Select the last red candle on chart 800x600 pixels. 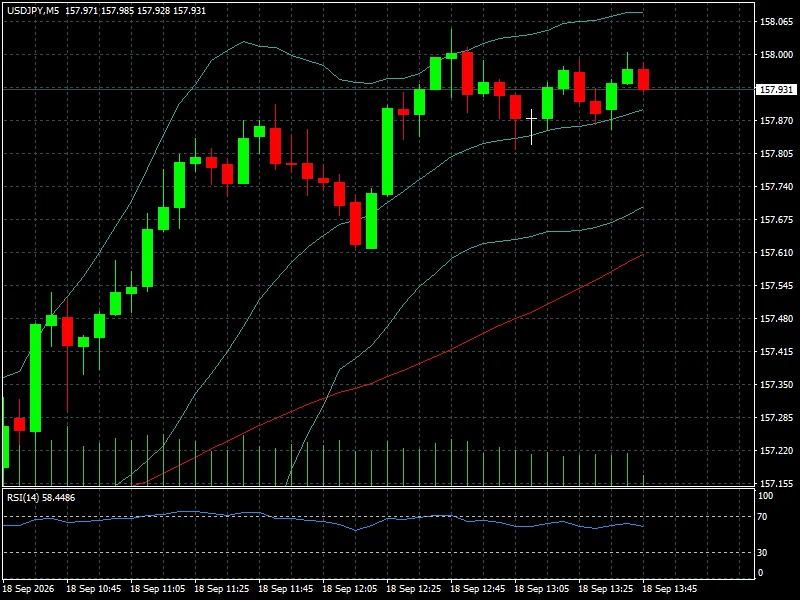pyautogui.click(x=643, y=79)
